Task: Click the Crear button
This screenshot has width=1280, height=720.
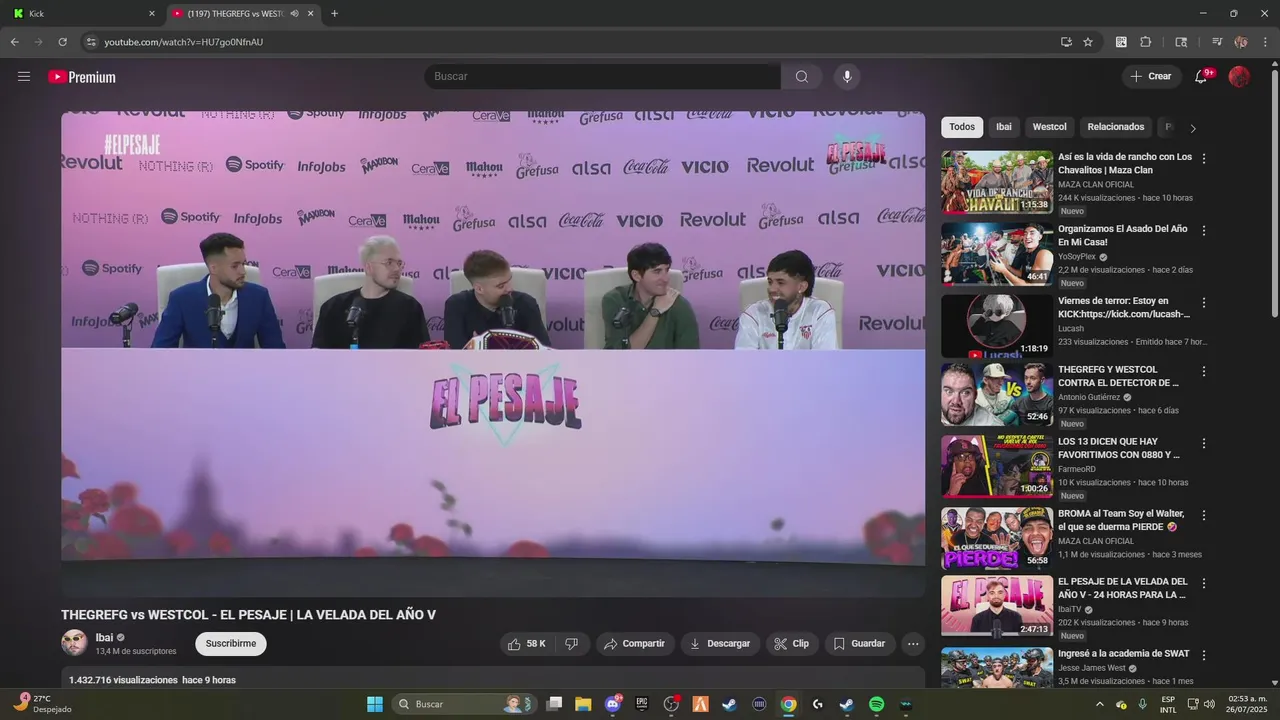Action: [x=1151, y=77]
